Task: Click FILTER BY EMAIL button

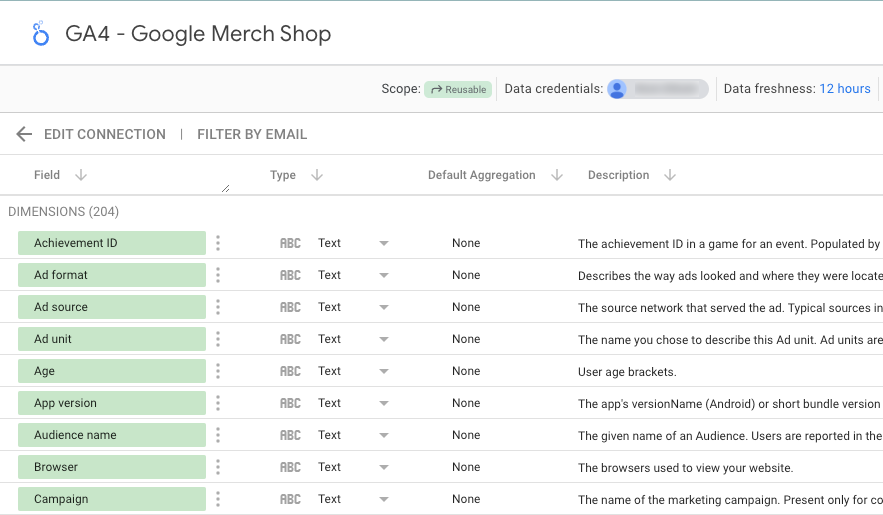Action: tap(252, 134)
